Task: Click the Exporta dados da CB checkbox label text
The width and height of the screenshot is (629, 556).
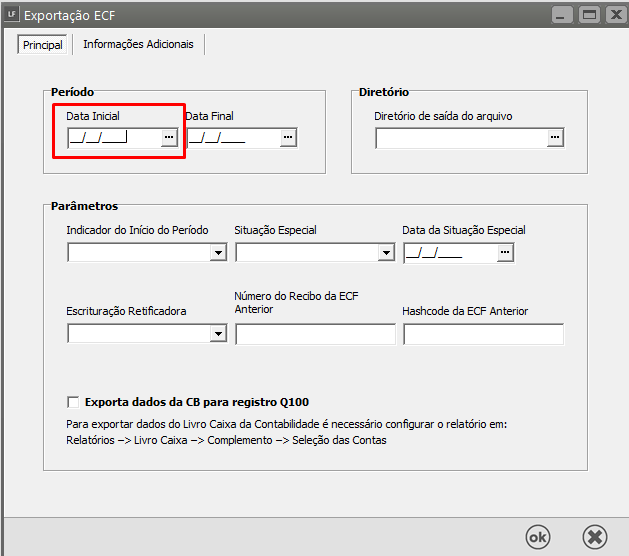Action: (x=197, y=402)
